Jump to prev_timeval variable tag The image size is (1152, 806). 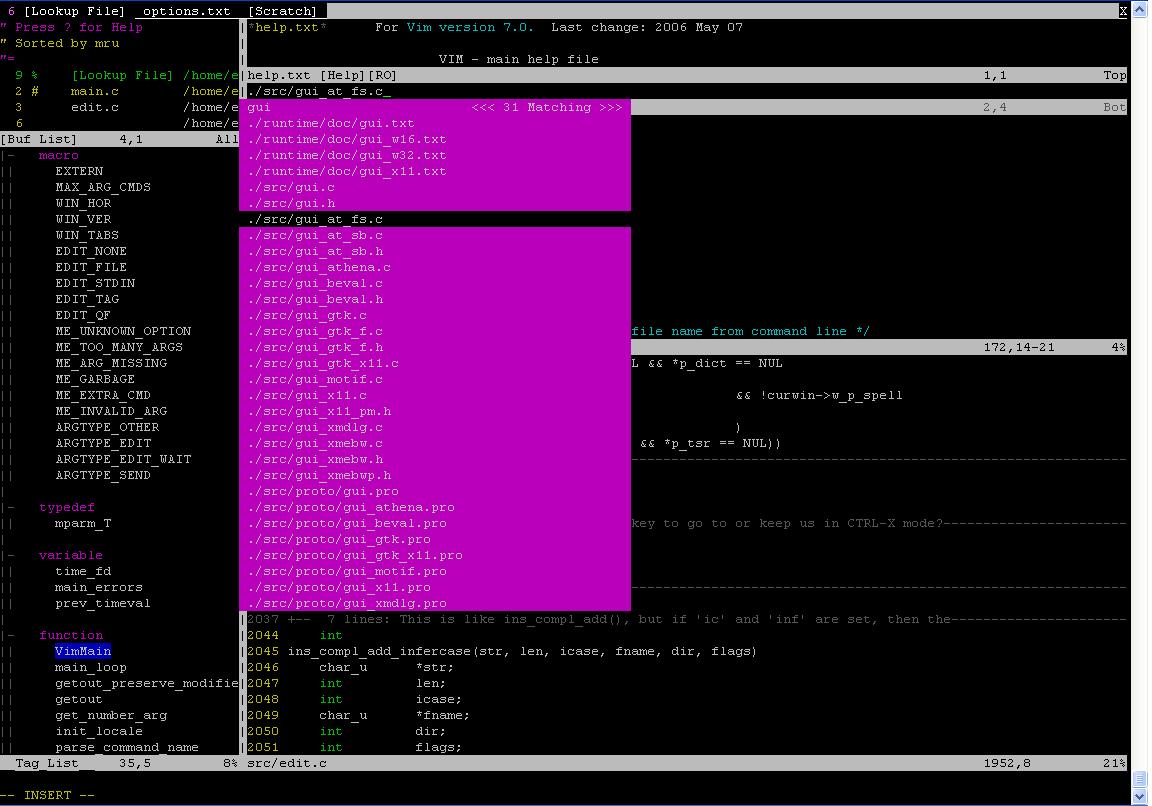102,603
